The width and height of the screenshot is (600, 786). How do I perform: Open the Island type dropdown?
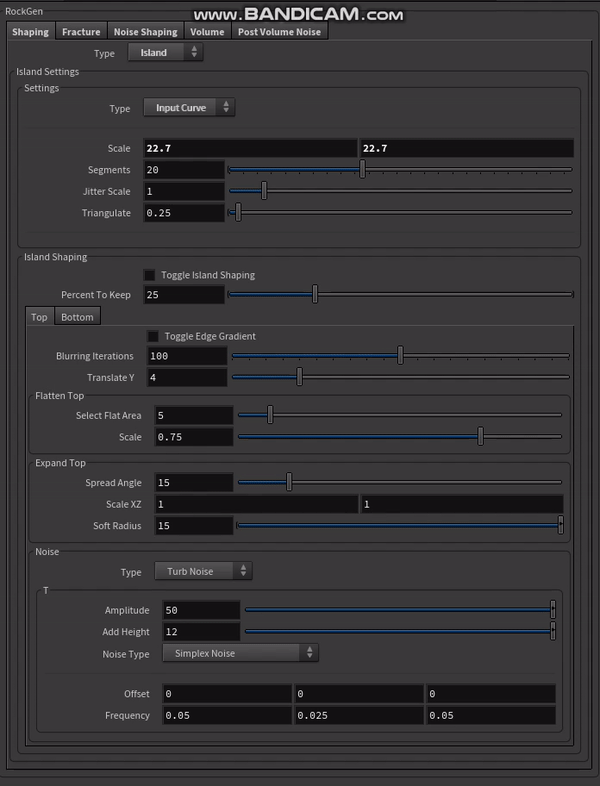[165, 53]
